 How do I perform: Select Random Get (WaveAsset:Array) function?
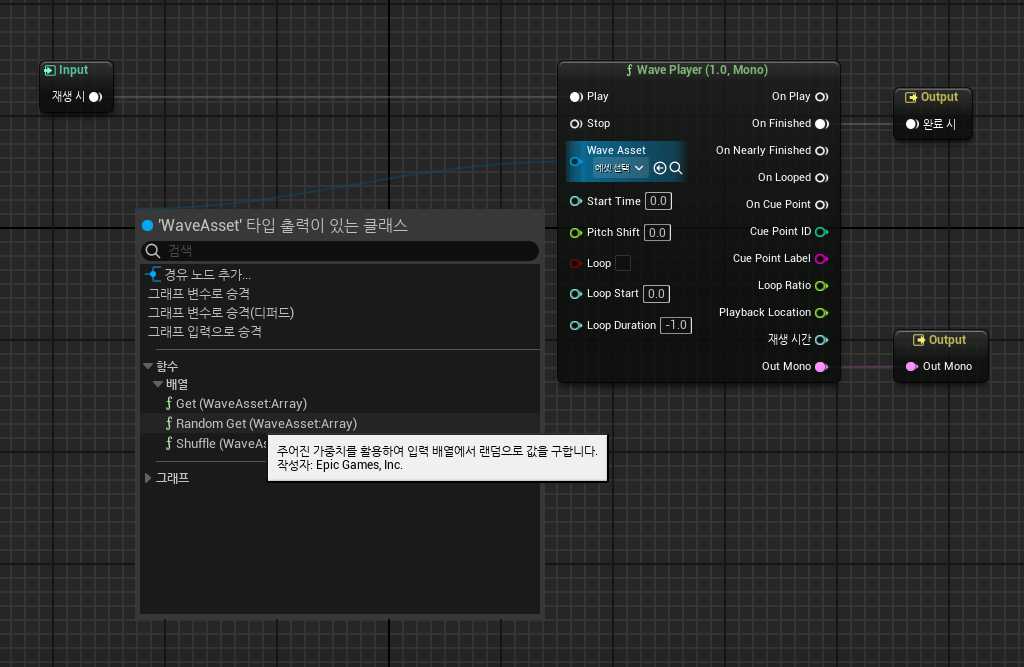click(340, 423)
